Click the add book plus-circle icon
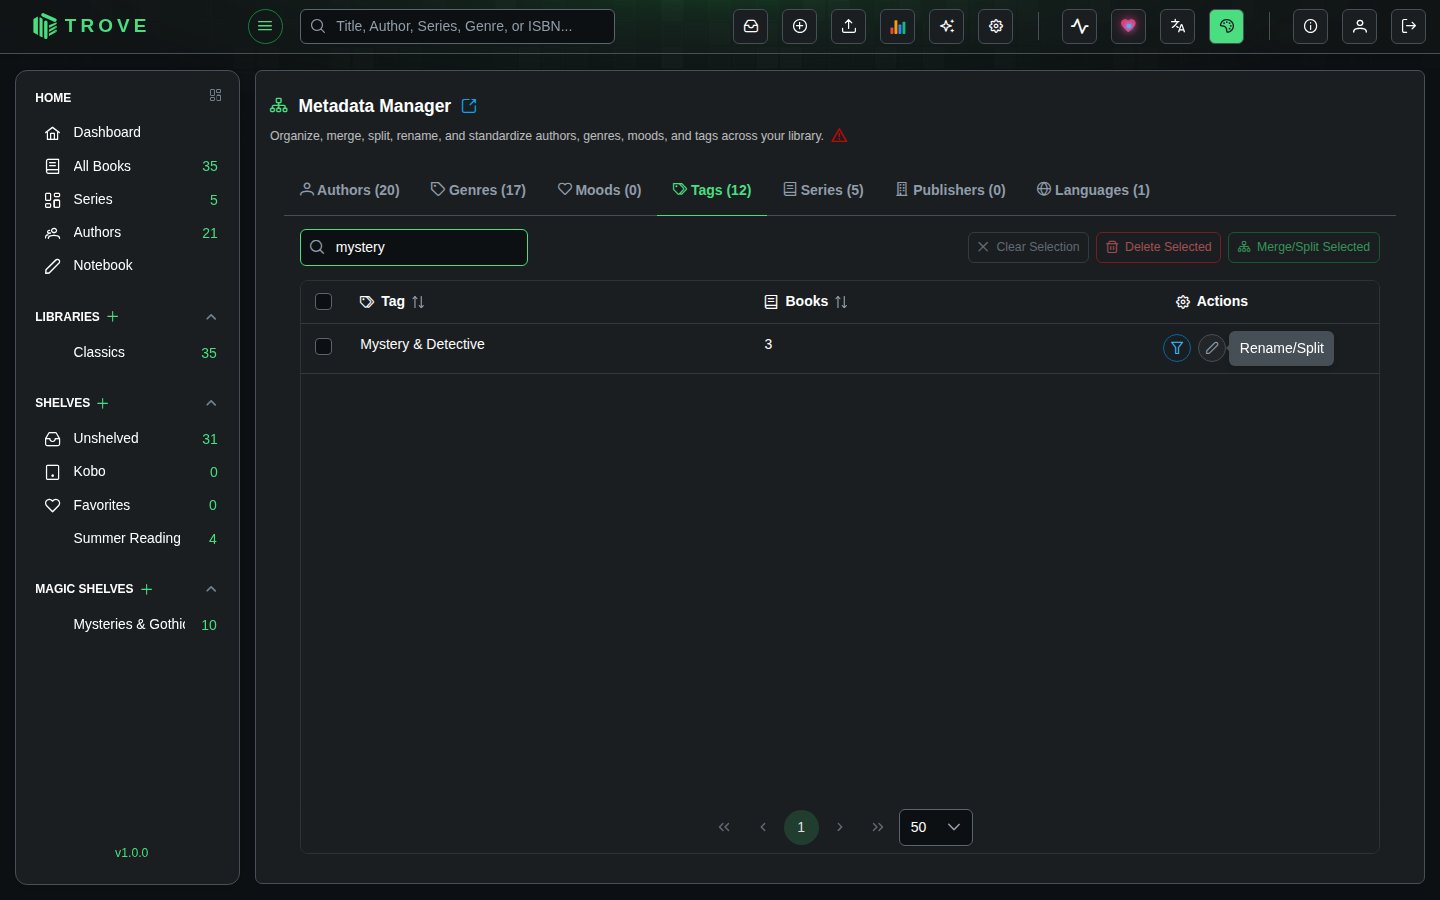The height and width of the screenshot is (900, 1440). coord(800,26)
